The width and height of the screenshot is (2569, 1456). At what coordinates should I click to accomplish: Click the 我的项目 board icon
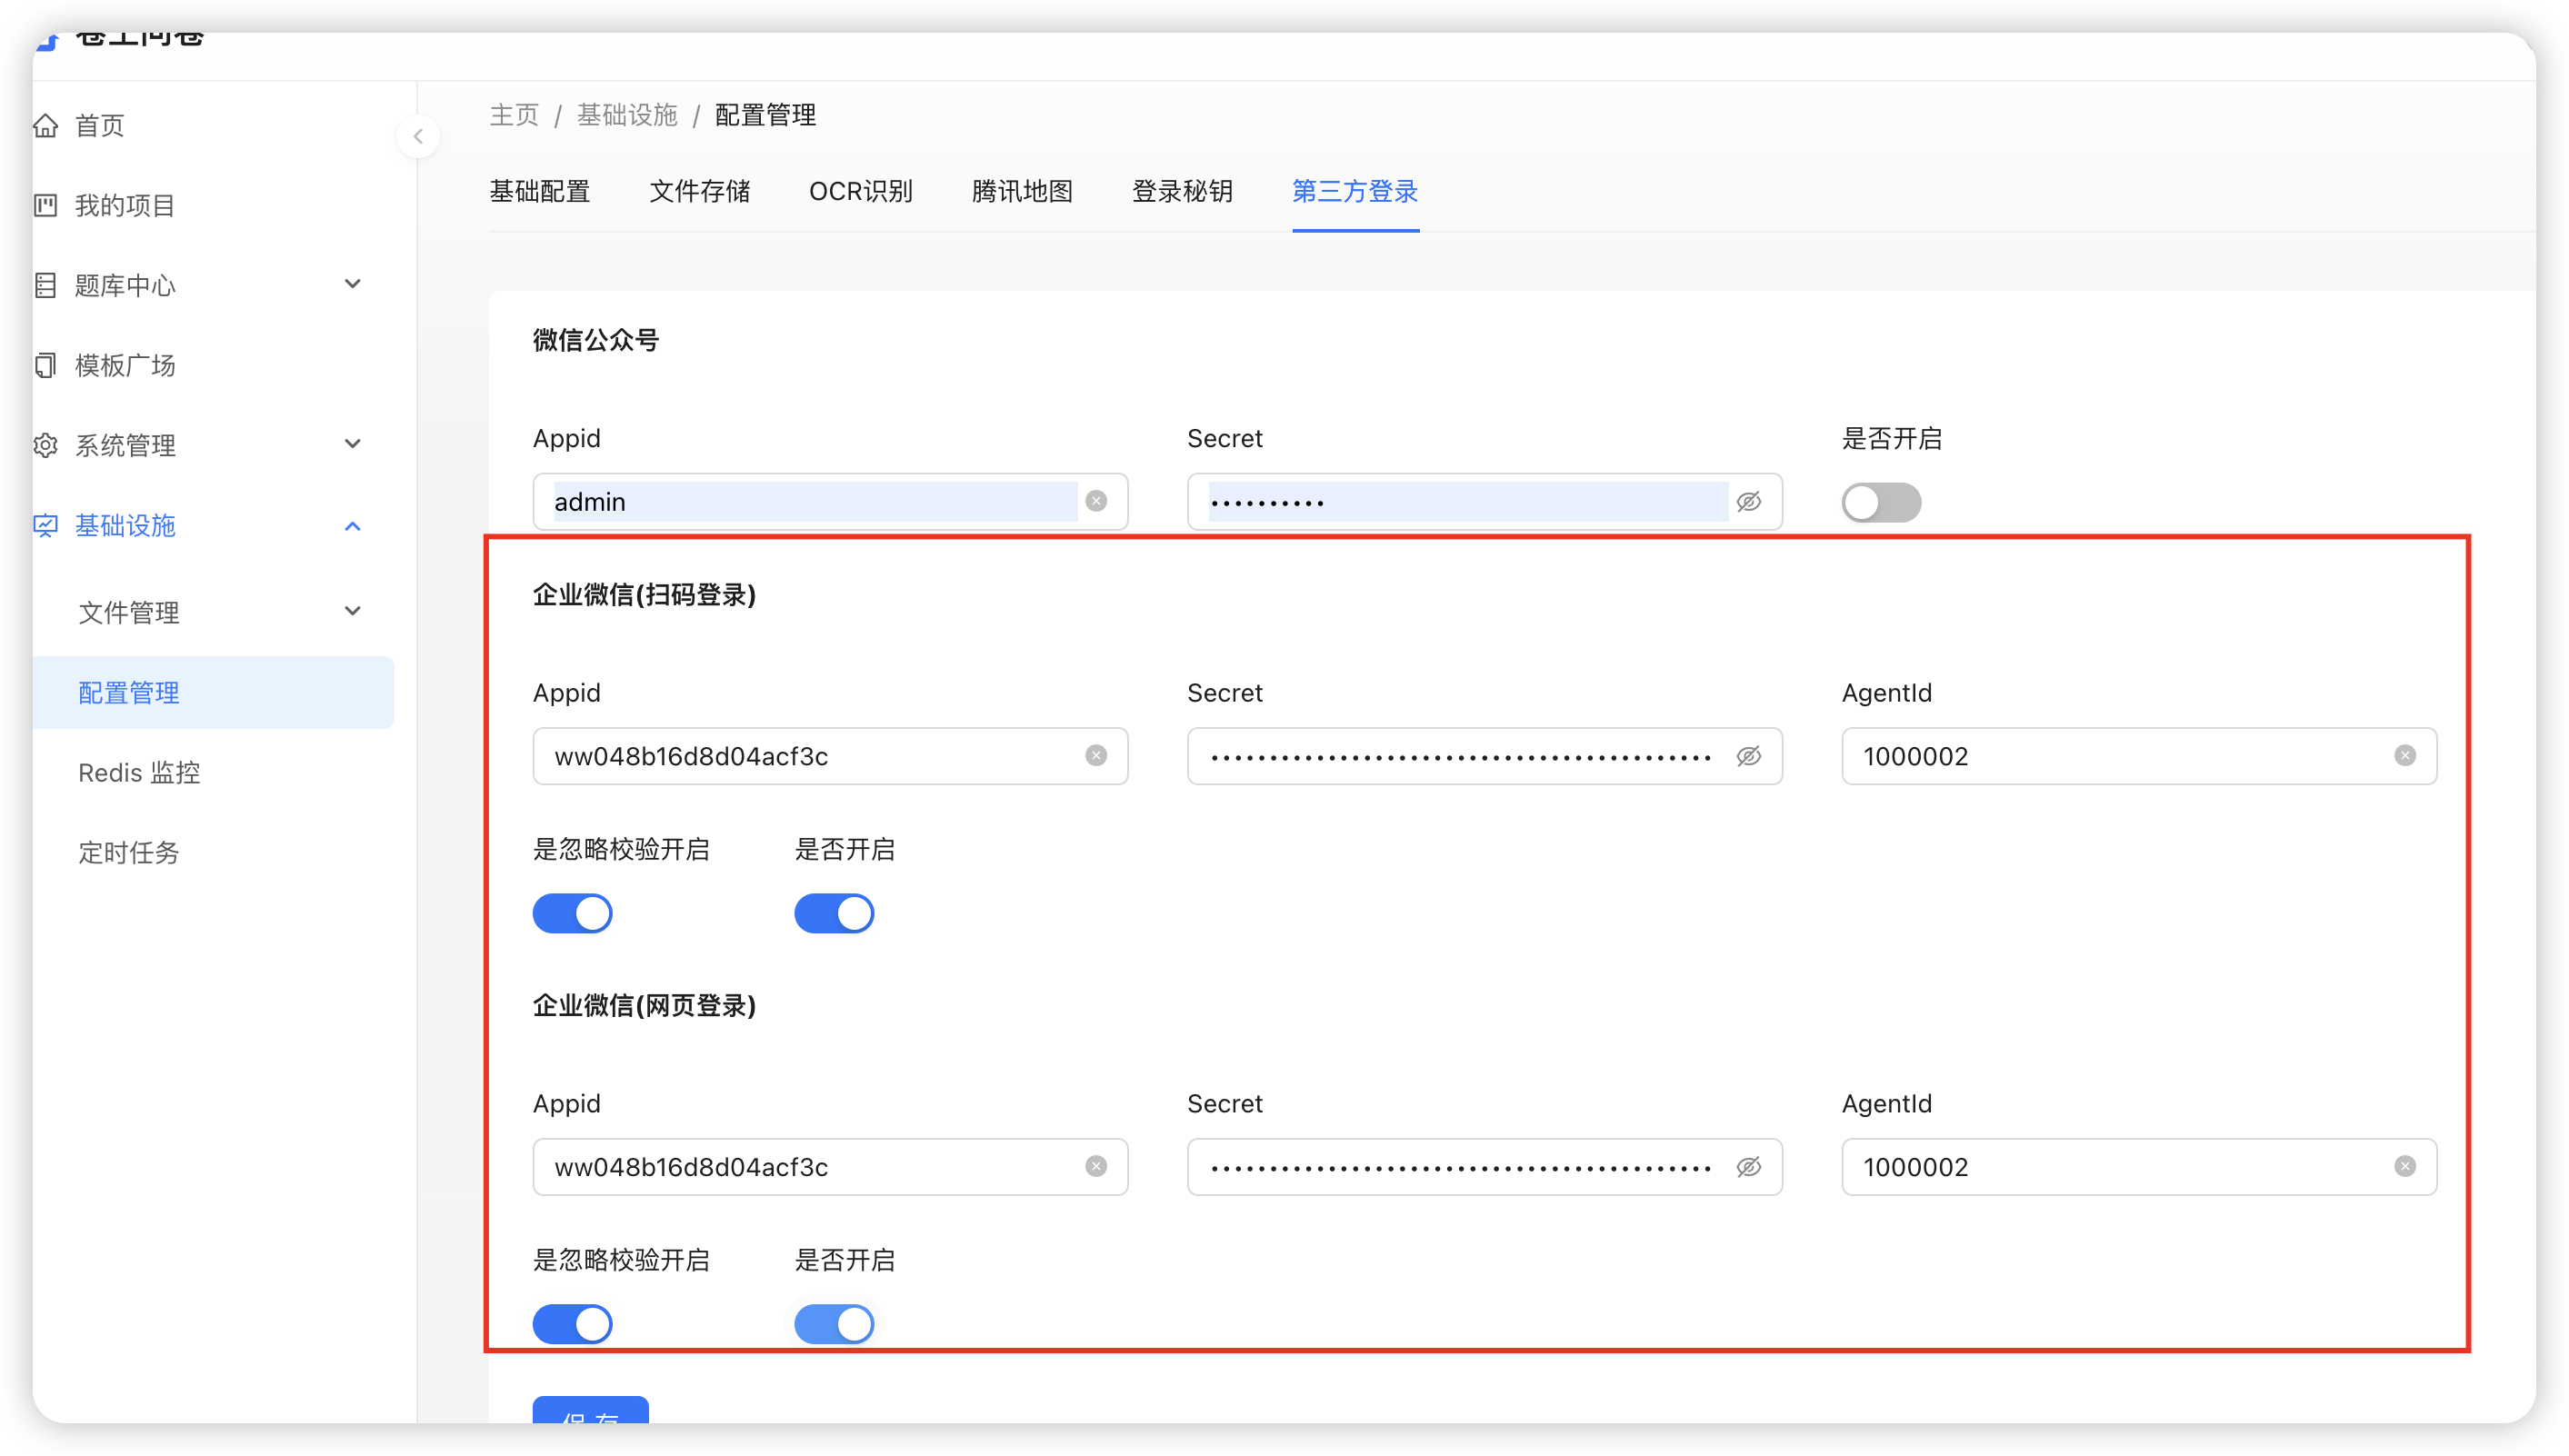coord(46,205)
